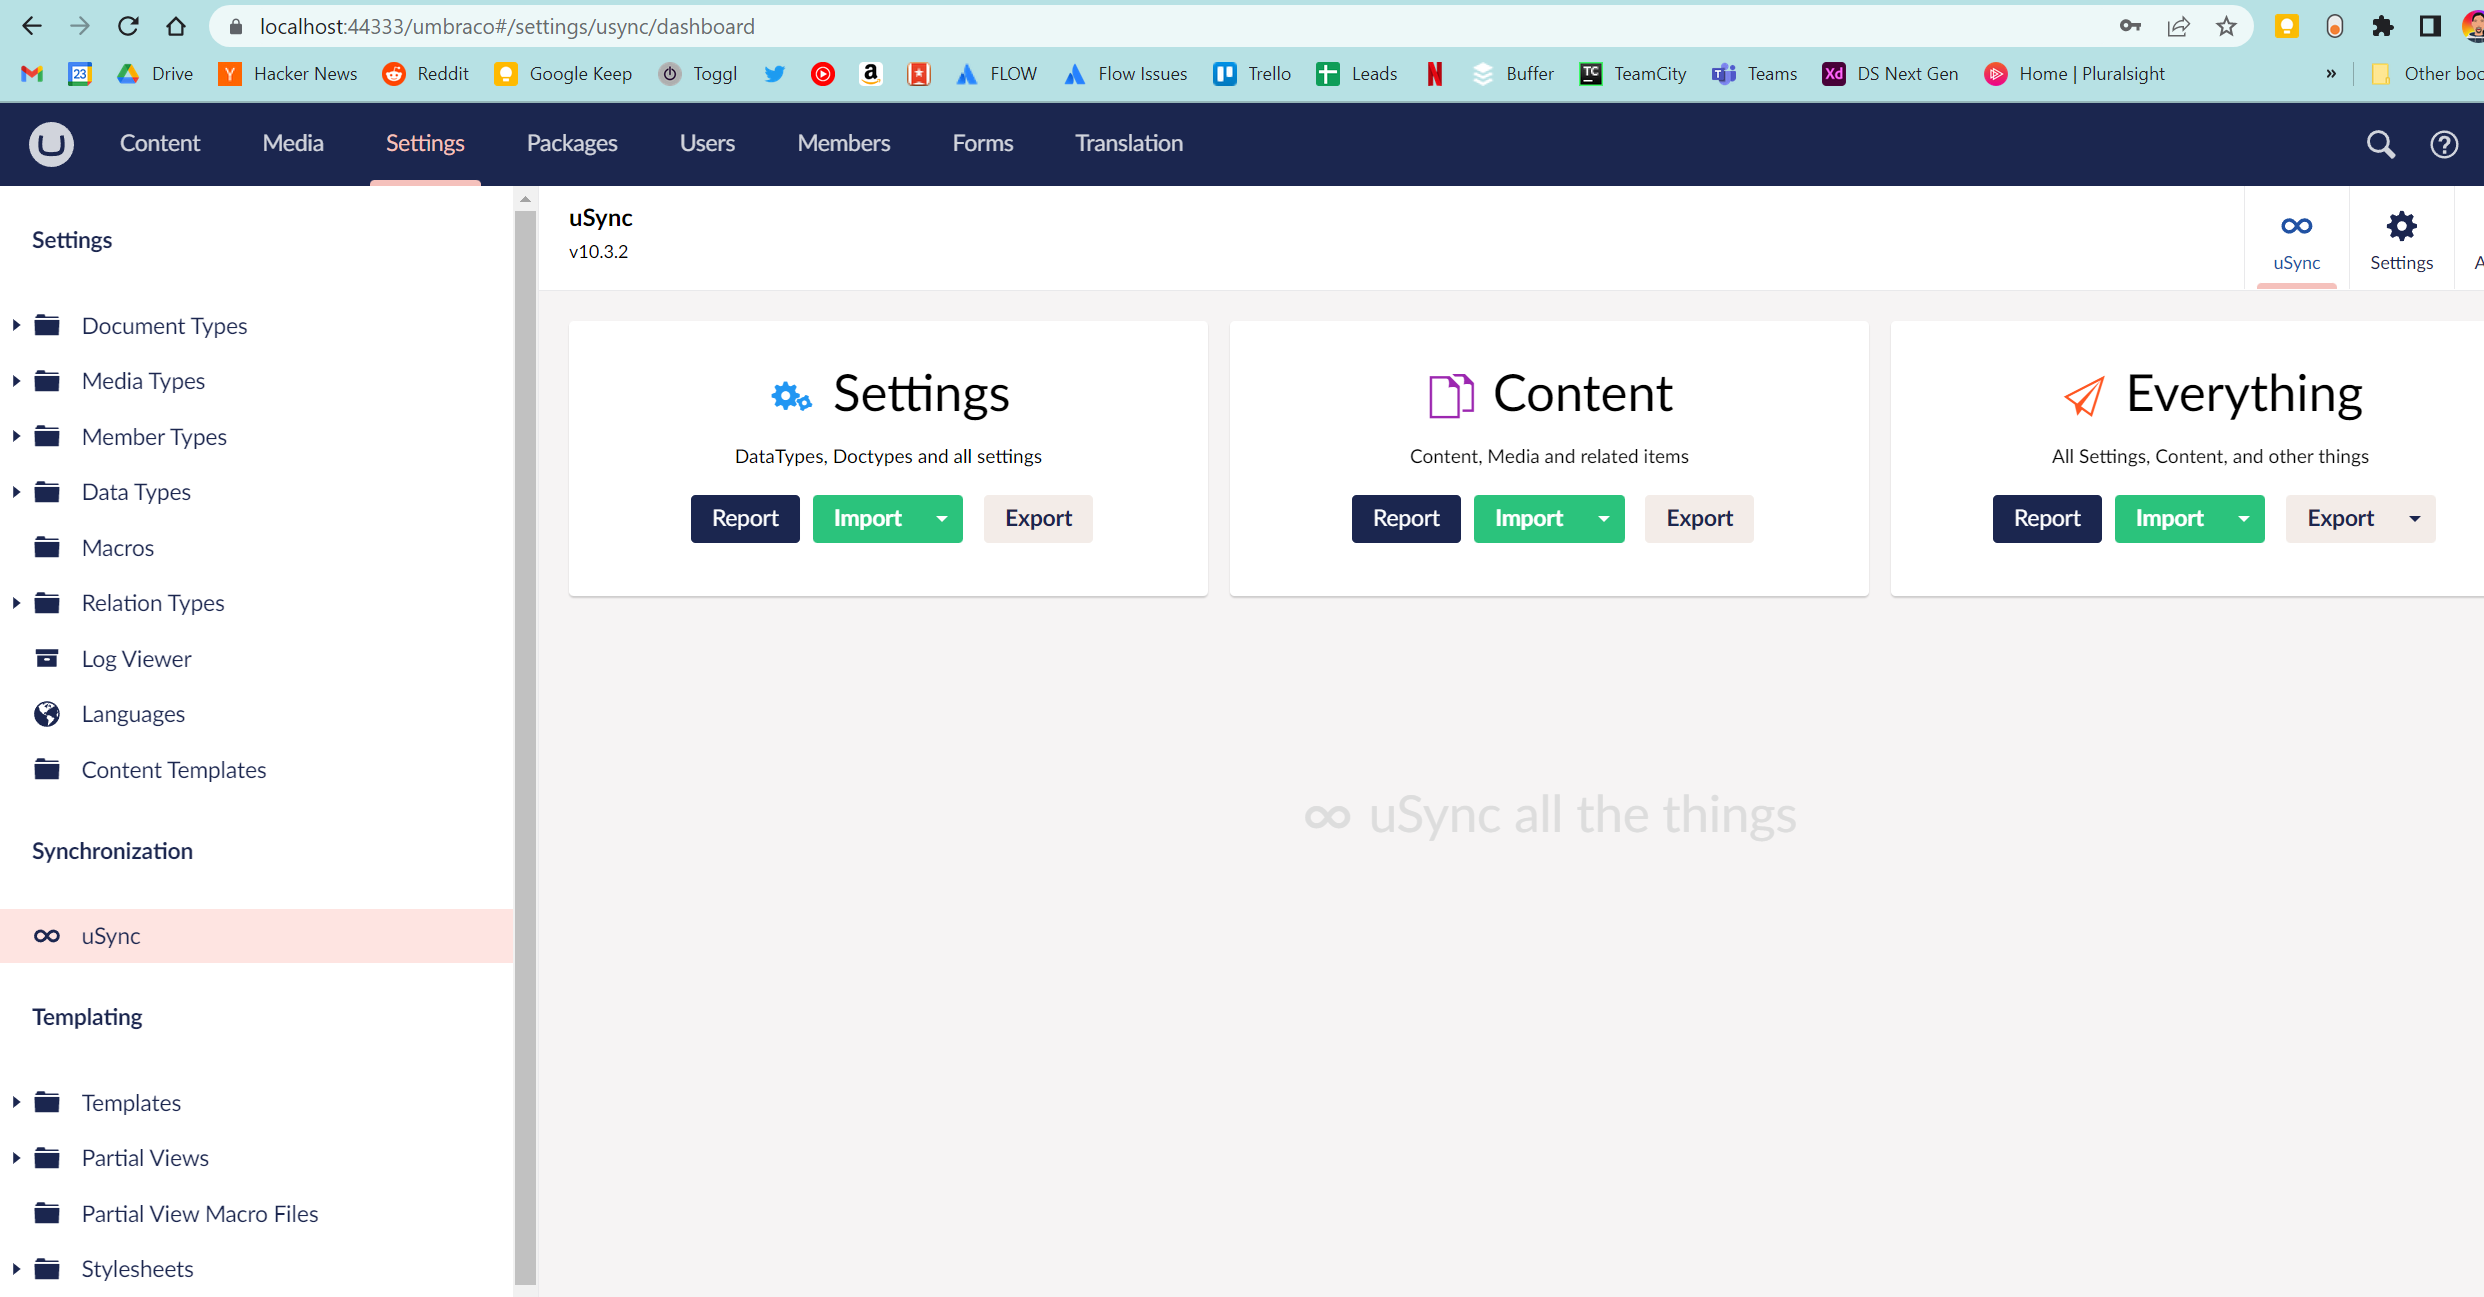Viewport: 2484px width, 1297px height.
Task: Open Languages globe item in tree
Action: [133, 714]
